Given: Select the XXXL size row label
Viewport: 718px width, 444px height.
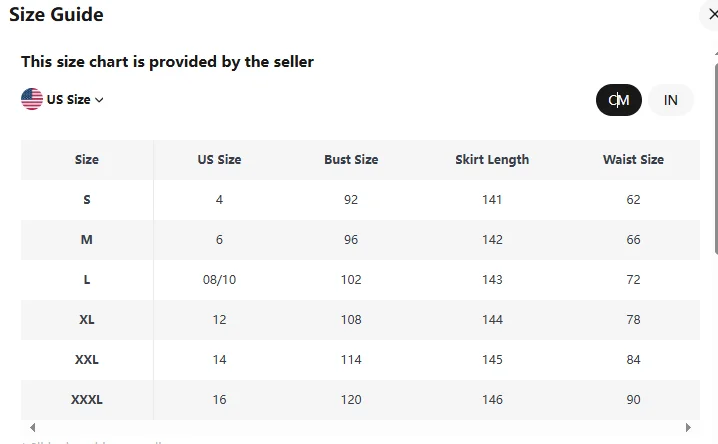Looking at the screenshot, I should (87, 400).
